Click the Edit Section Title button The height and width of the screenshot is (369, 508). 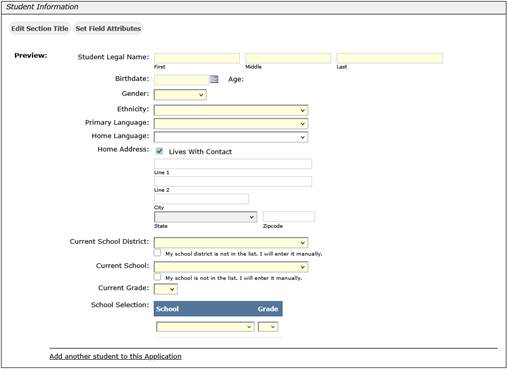40,29
